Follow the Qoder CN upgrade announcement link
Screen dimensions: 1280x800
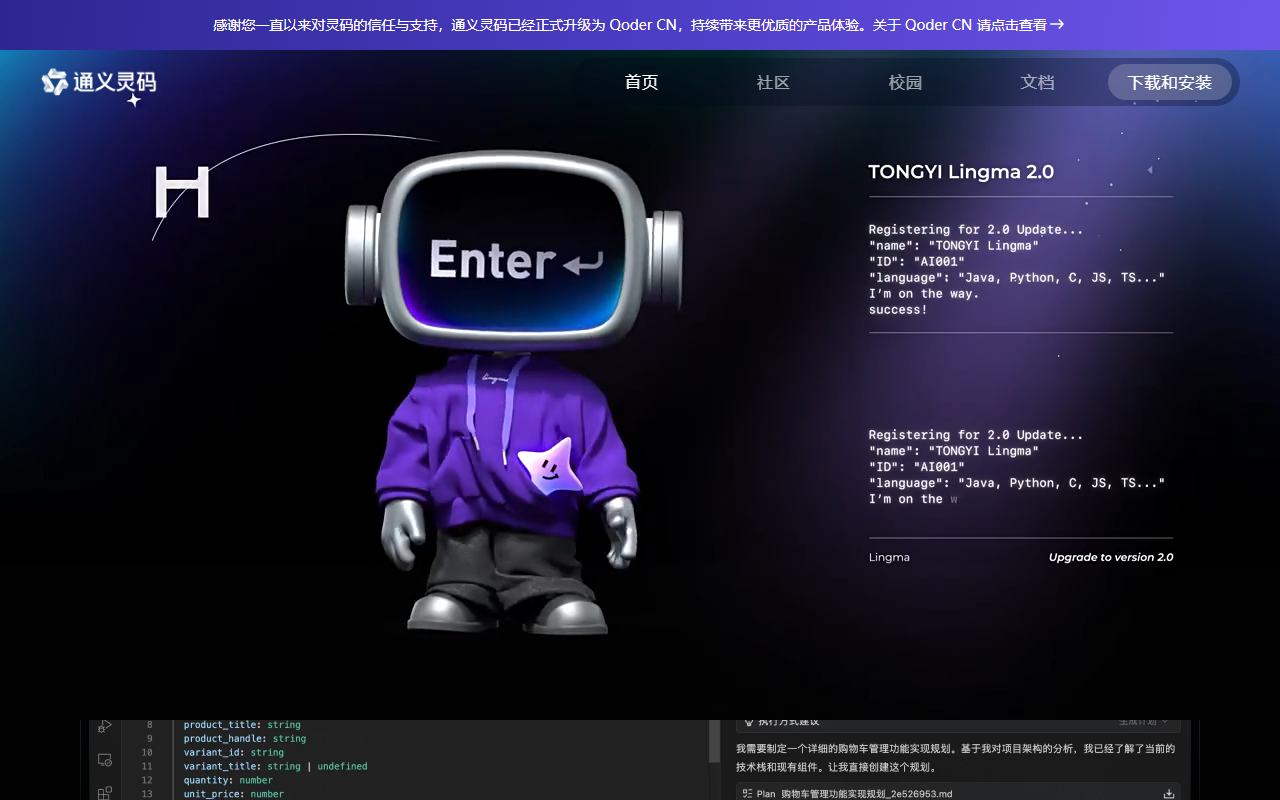(638, 25)
